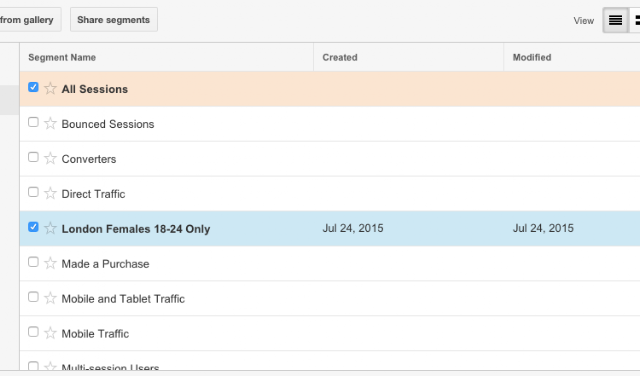The height and width of the screenshot is (376, 640).
Task: Select the Mobile Traffic segment name
Action: pyautogui.click(x=95, y=334)
